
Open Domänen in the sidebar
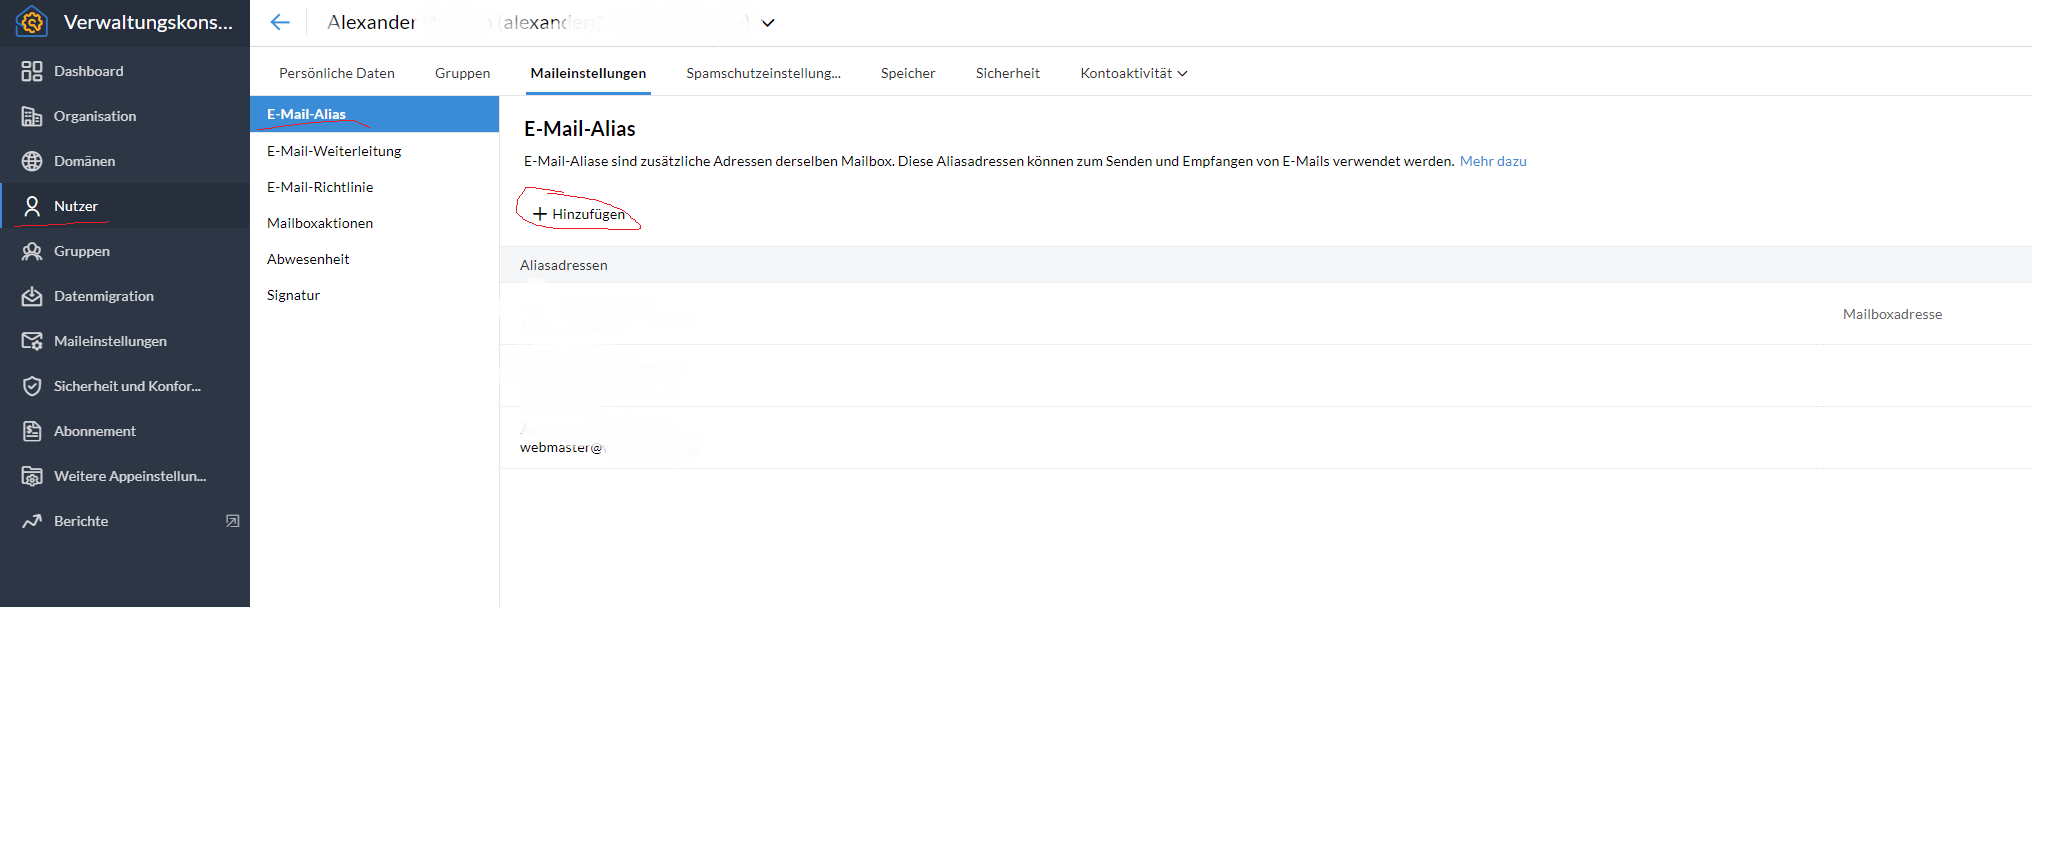point(125,161)
